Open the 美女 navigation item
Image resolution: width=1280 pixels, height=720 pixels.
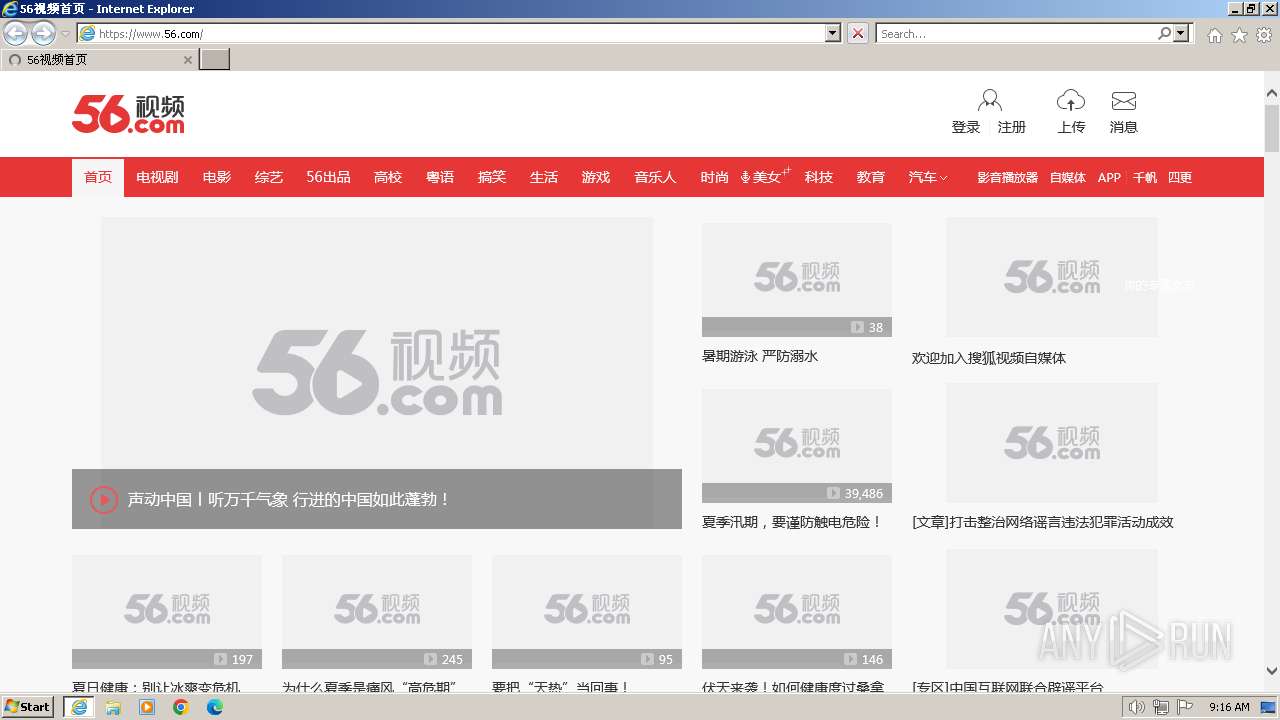pos(765,177)
